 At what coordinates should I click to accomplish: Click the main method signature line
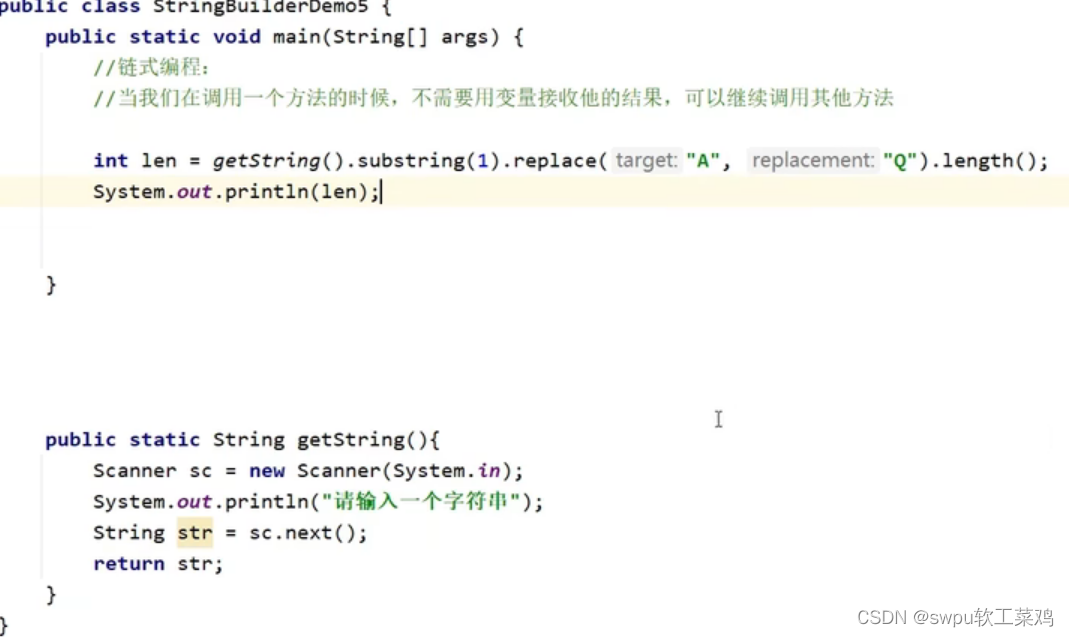tap(284, 37)
